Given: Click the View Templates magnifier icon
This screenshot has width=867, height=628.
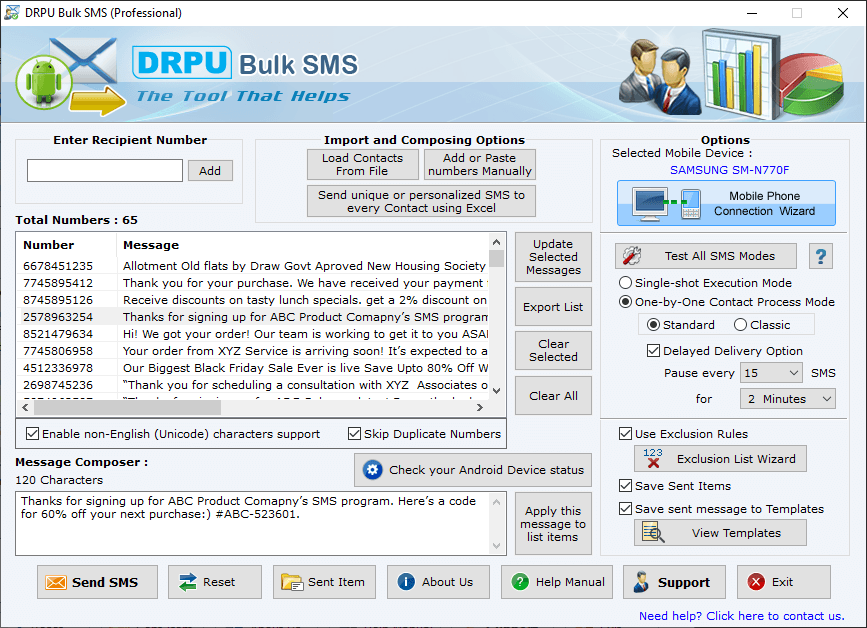Looking at the screenshot, I should click(653, 532).
